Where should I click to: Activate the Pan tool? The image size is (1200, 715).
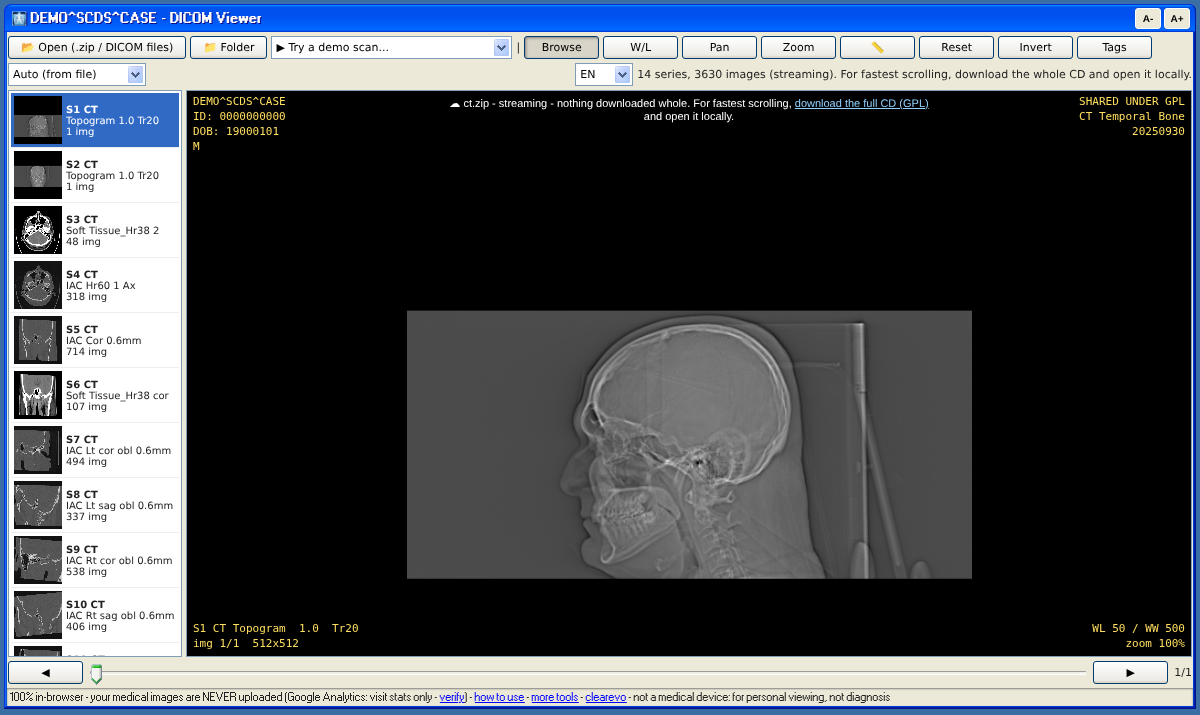coord(720,47)
